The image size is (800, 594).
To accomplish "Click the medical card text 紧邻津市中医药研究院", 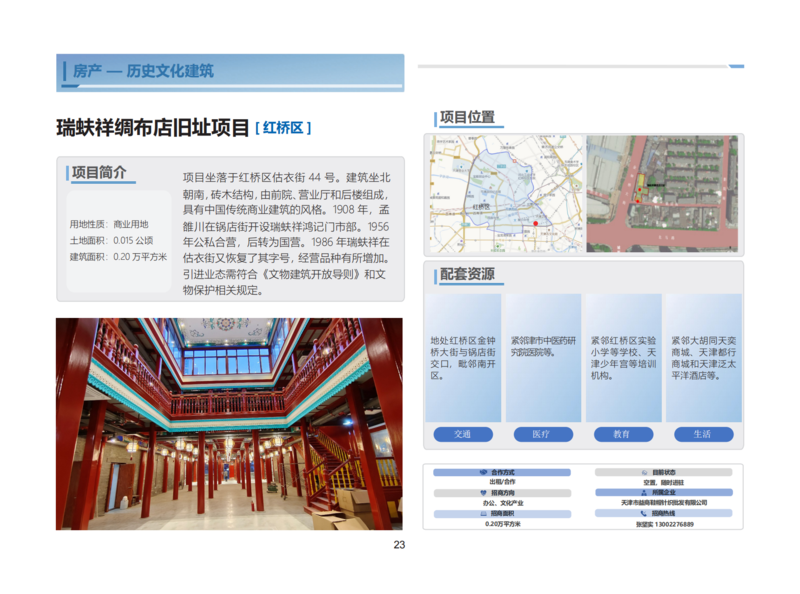I will (x=543, y=346).
